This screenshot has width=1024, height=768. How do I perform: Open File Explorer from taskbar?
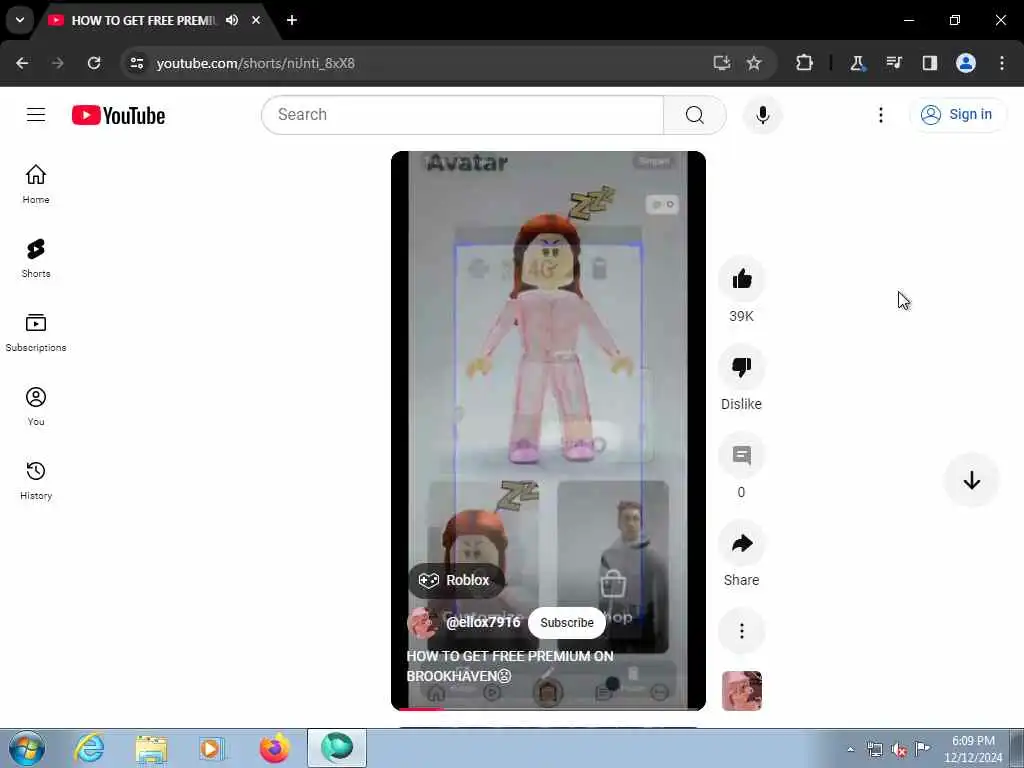[152, 748]
